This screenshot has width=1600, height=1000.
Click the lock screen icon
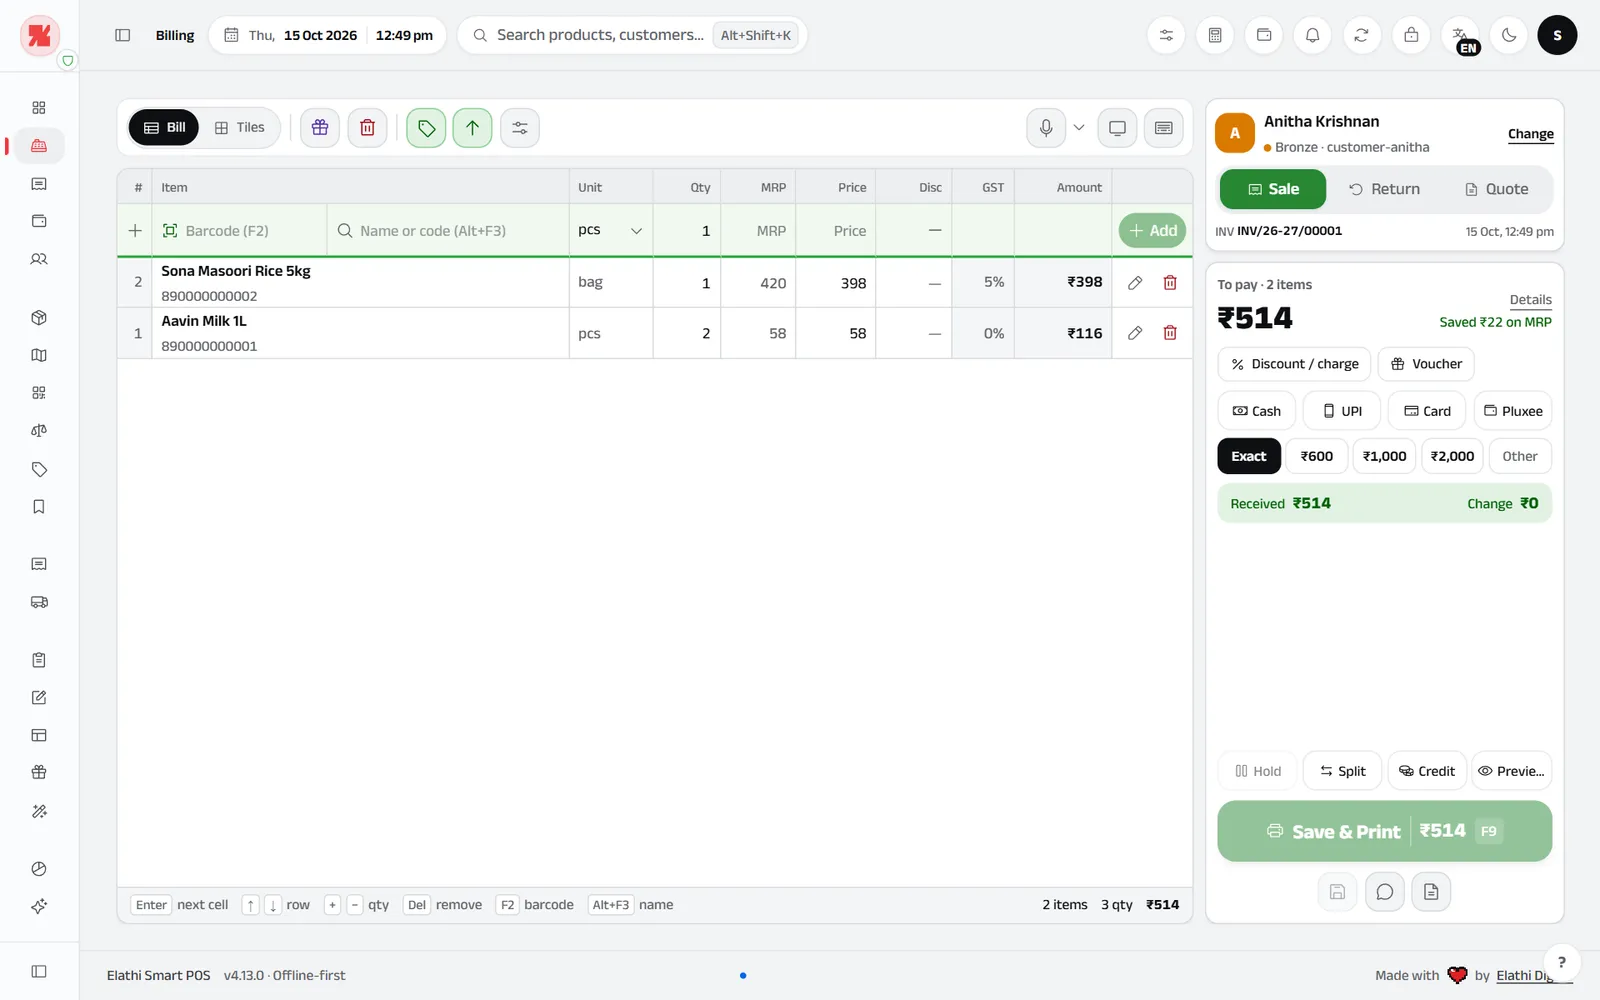click(x=1411, y=35)
